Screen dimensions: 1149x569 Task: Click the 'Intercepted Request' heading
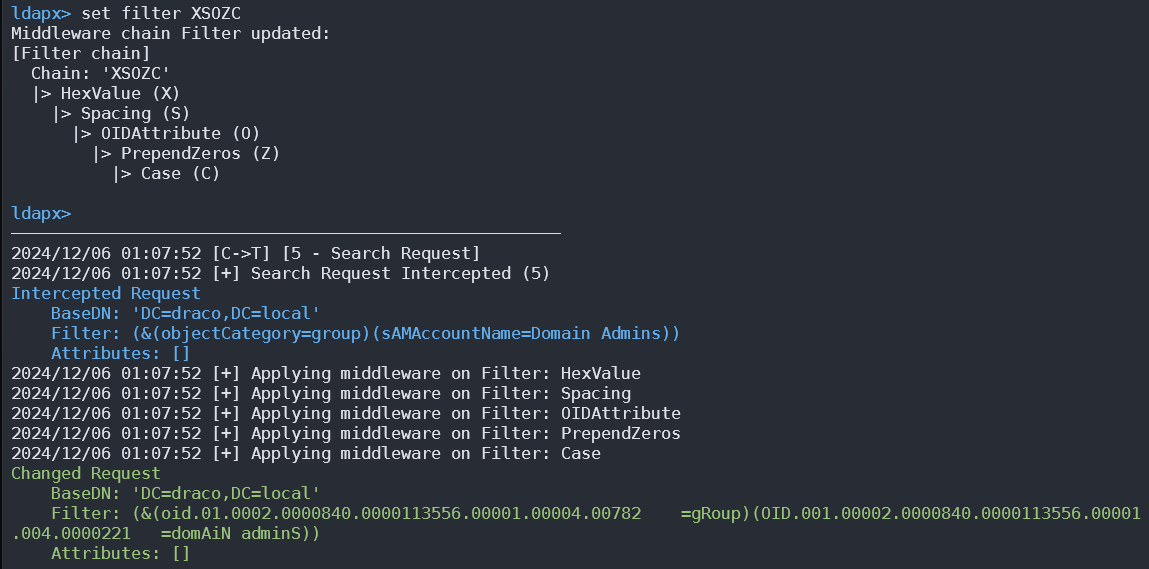coord(105,293)
